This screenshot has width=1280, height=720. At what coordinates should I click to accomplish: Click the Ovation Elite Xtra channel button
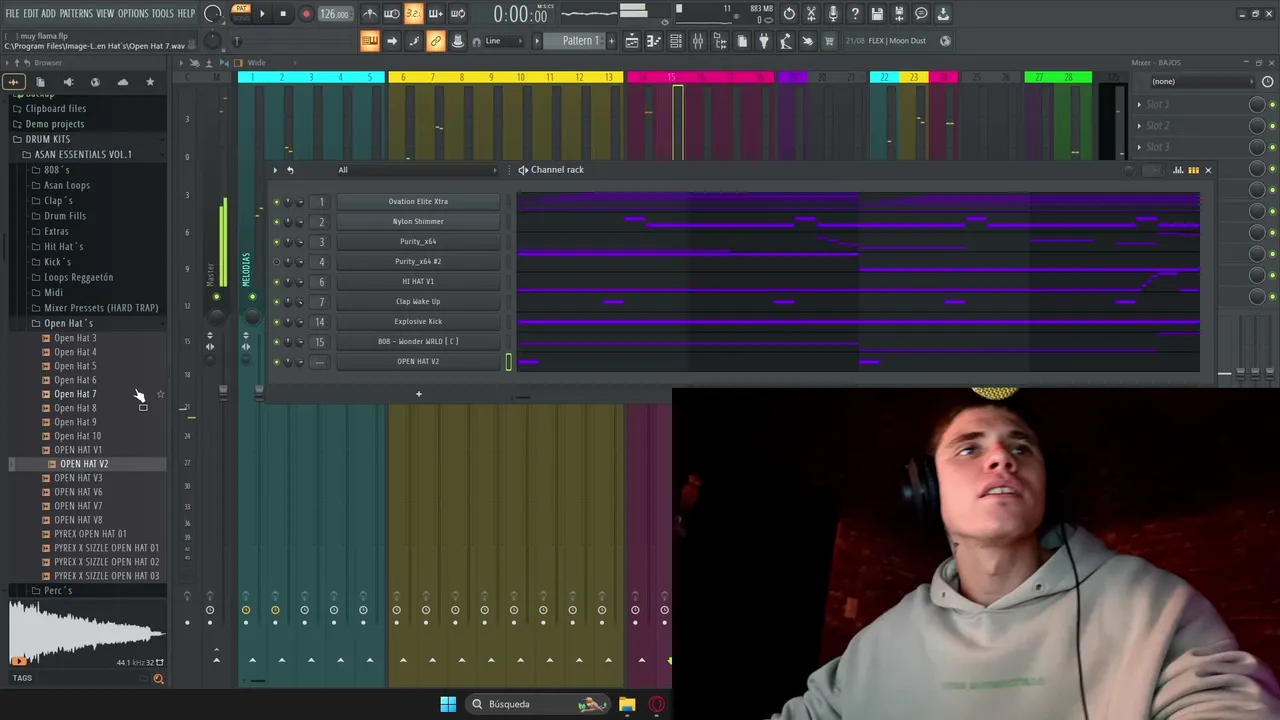[x=418, y=201]
